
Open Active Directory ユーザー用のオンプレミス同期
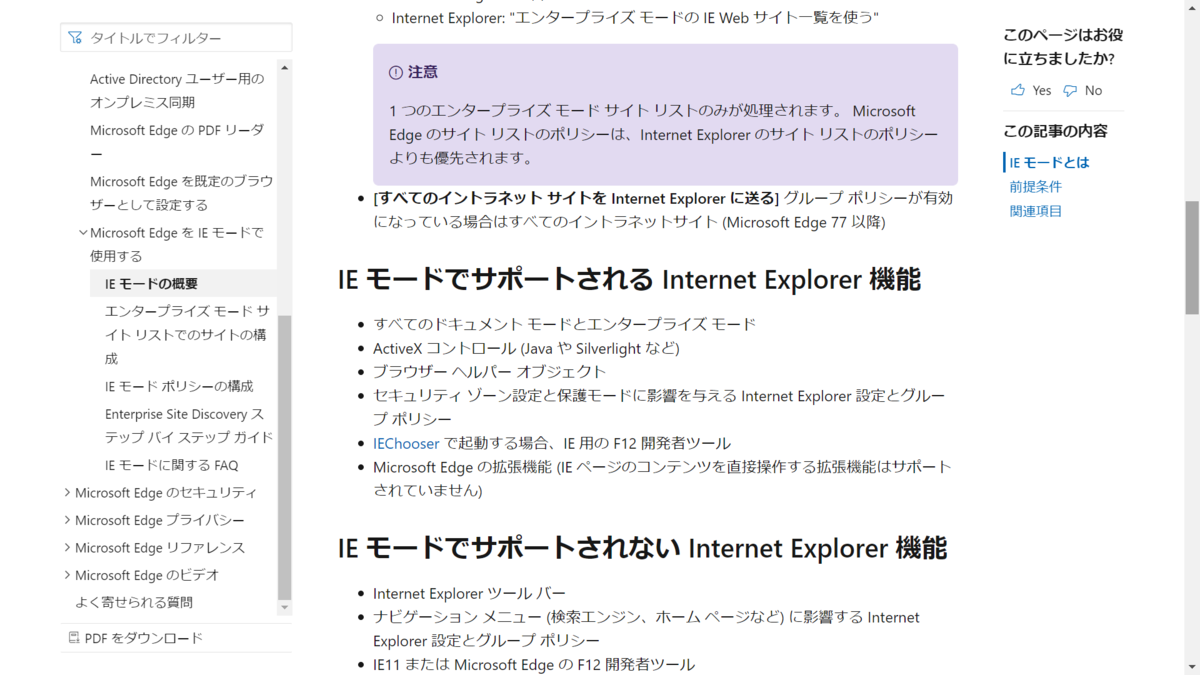(177, 90)
